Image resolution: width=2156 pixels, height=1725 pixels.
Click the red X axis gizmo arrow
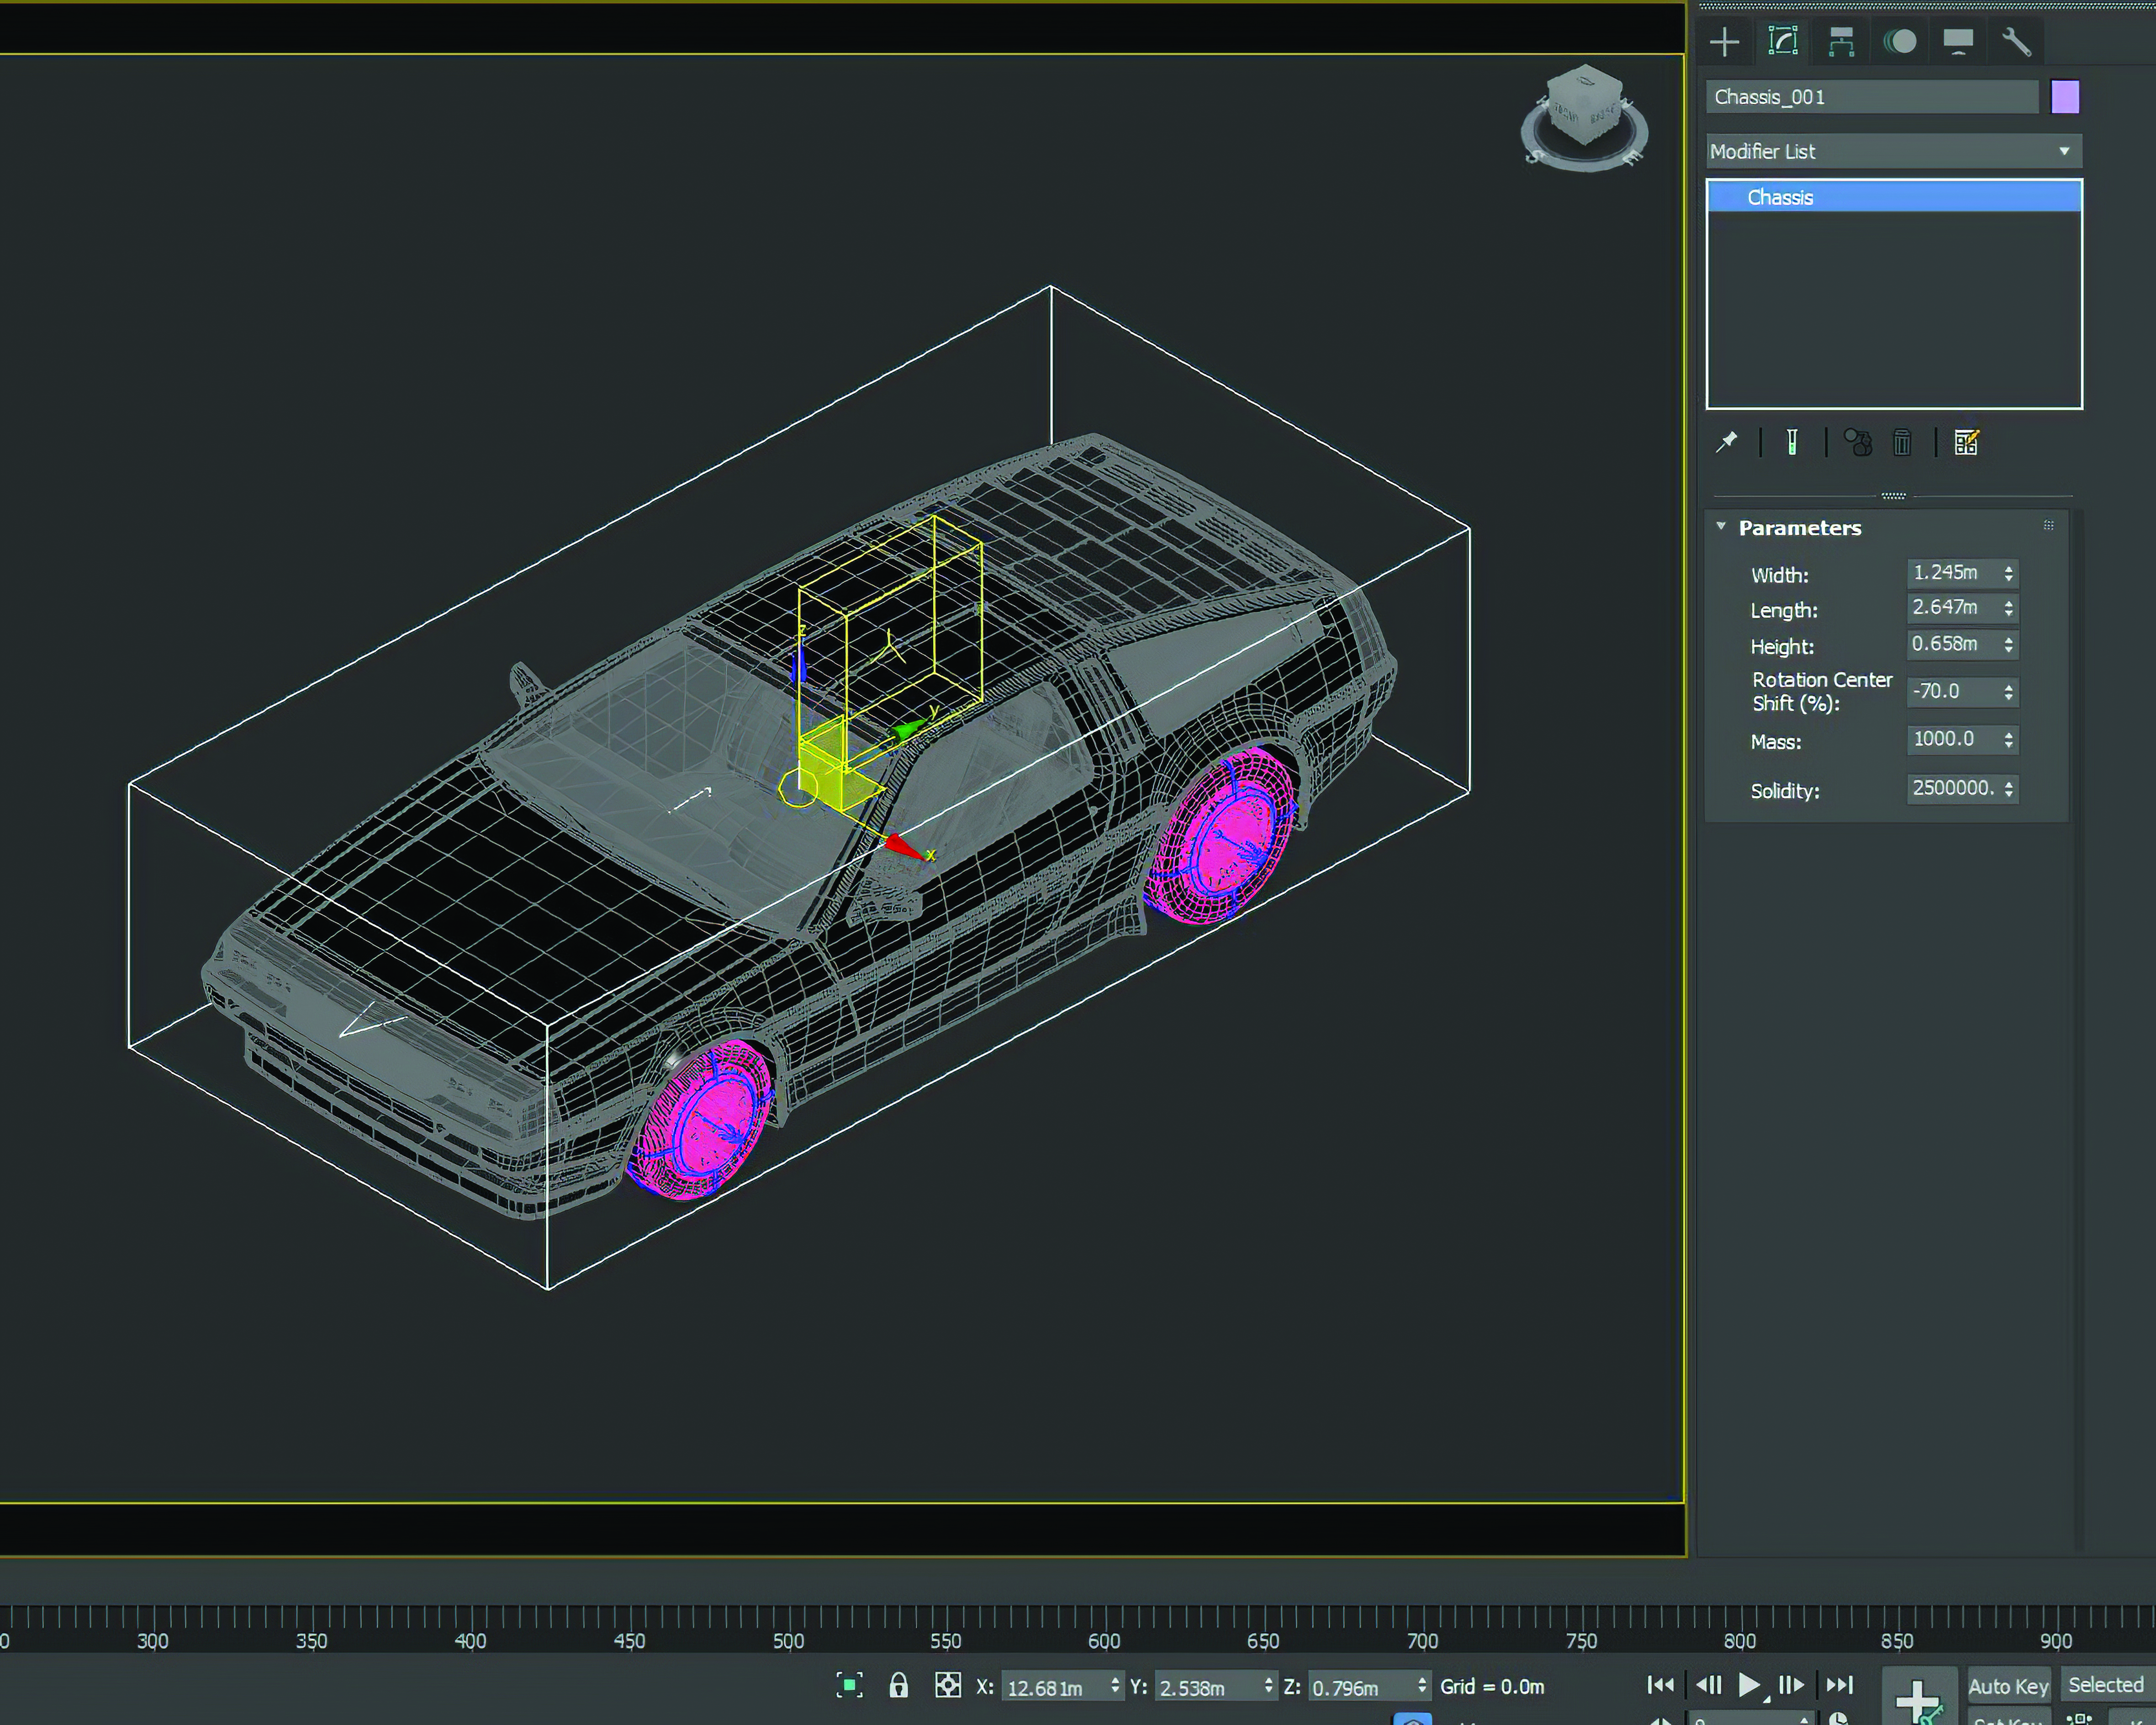pos(905,847)
